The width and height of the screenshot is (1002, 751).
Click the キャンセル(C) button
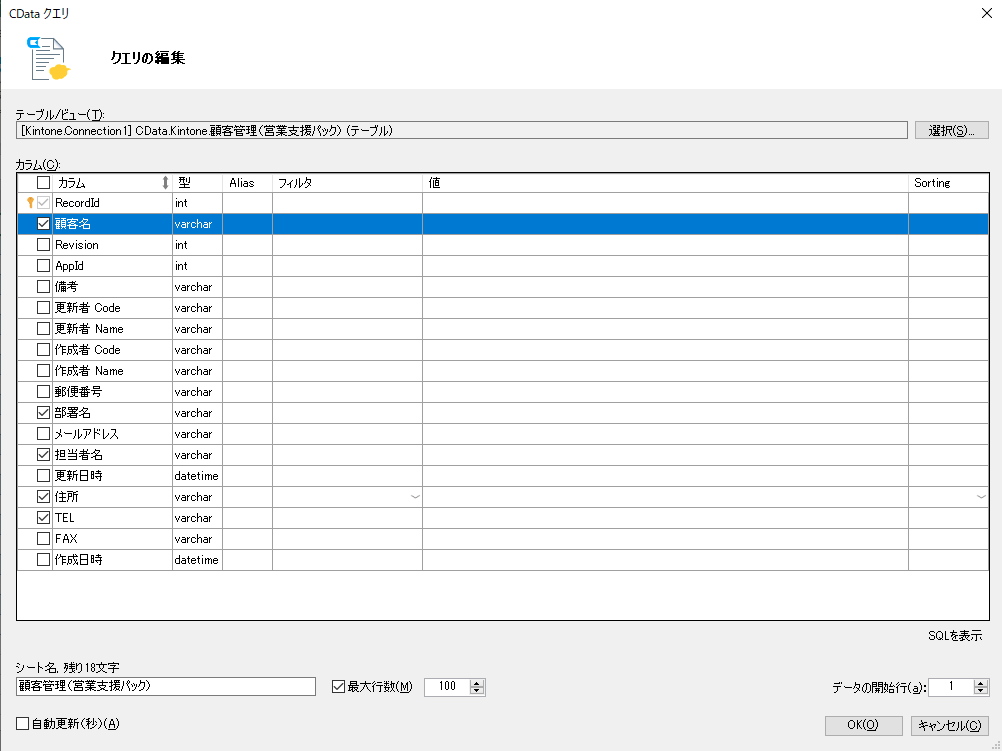click(950, 725)
